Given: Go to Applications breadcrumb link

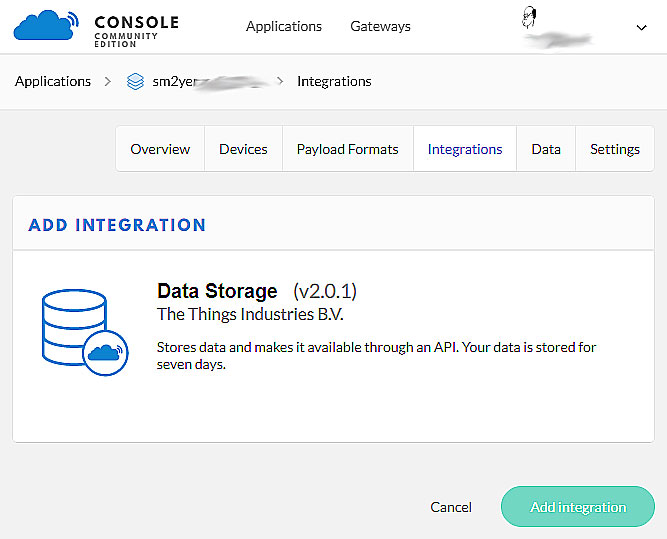Looking at the screenshot, I should [53, 81].
